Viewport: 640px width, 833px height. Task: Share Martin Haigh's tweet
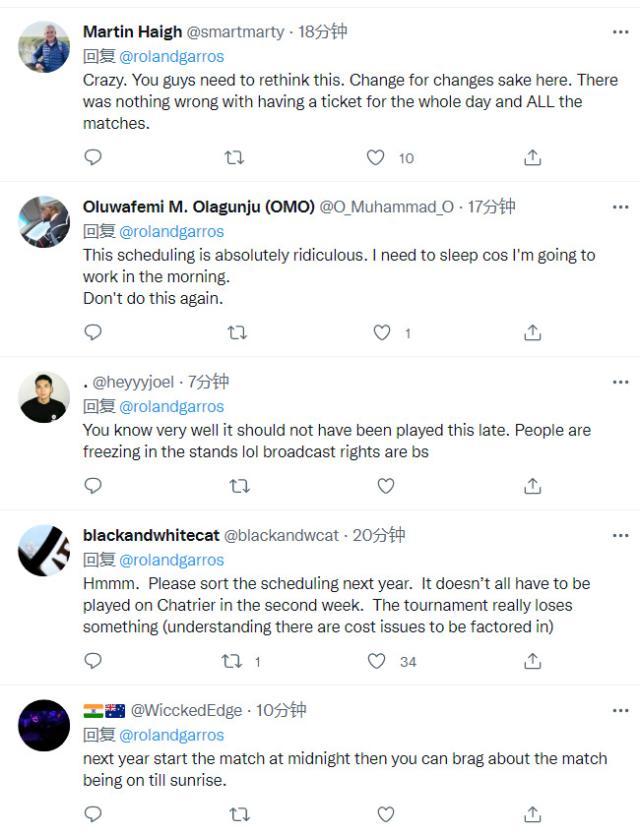click(x=533, y=157)
